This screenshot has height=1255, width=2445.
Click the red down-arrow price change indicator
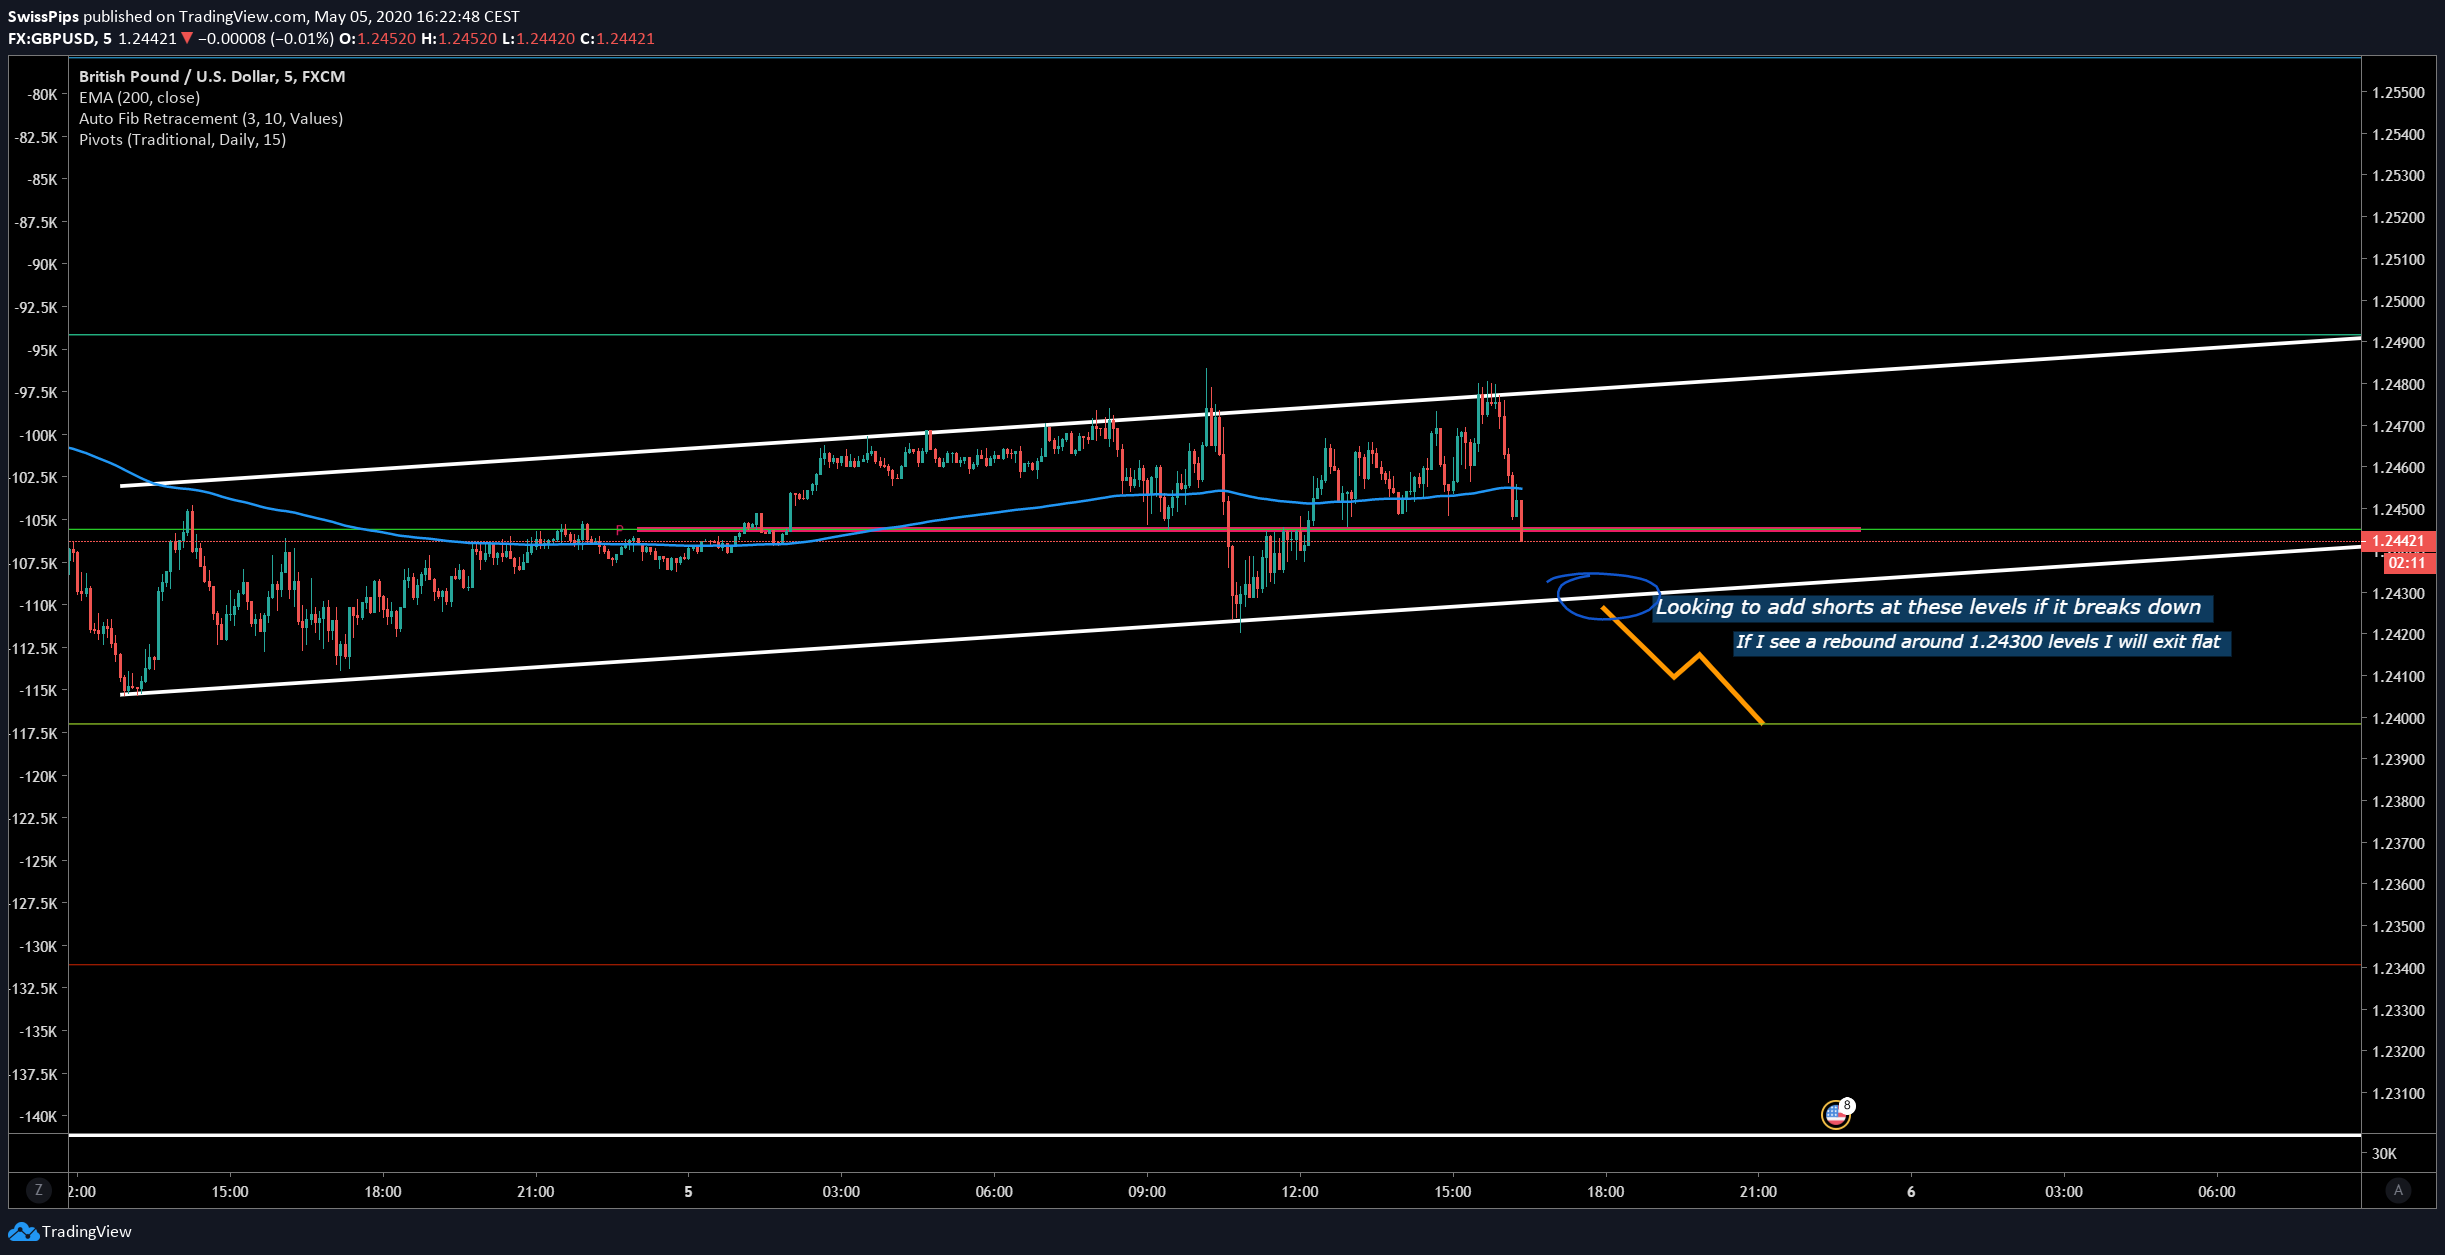tap(187, 38)
